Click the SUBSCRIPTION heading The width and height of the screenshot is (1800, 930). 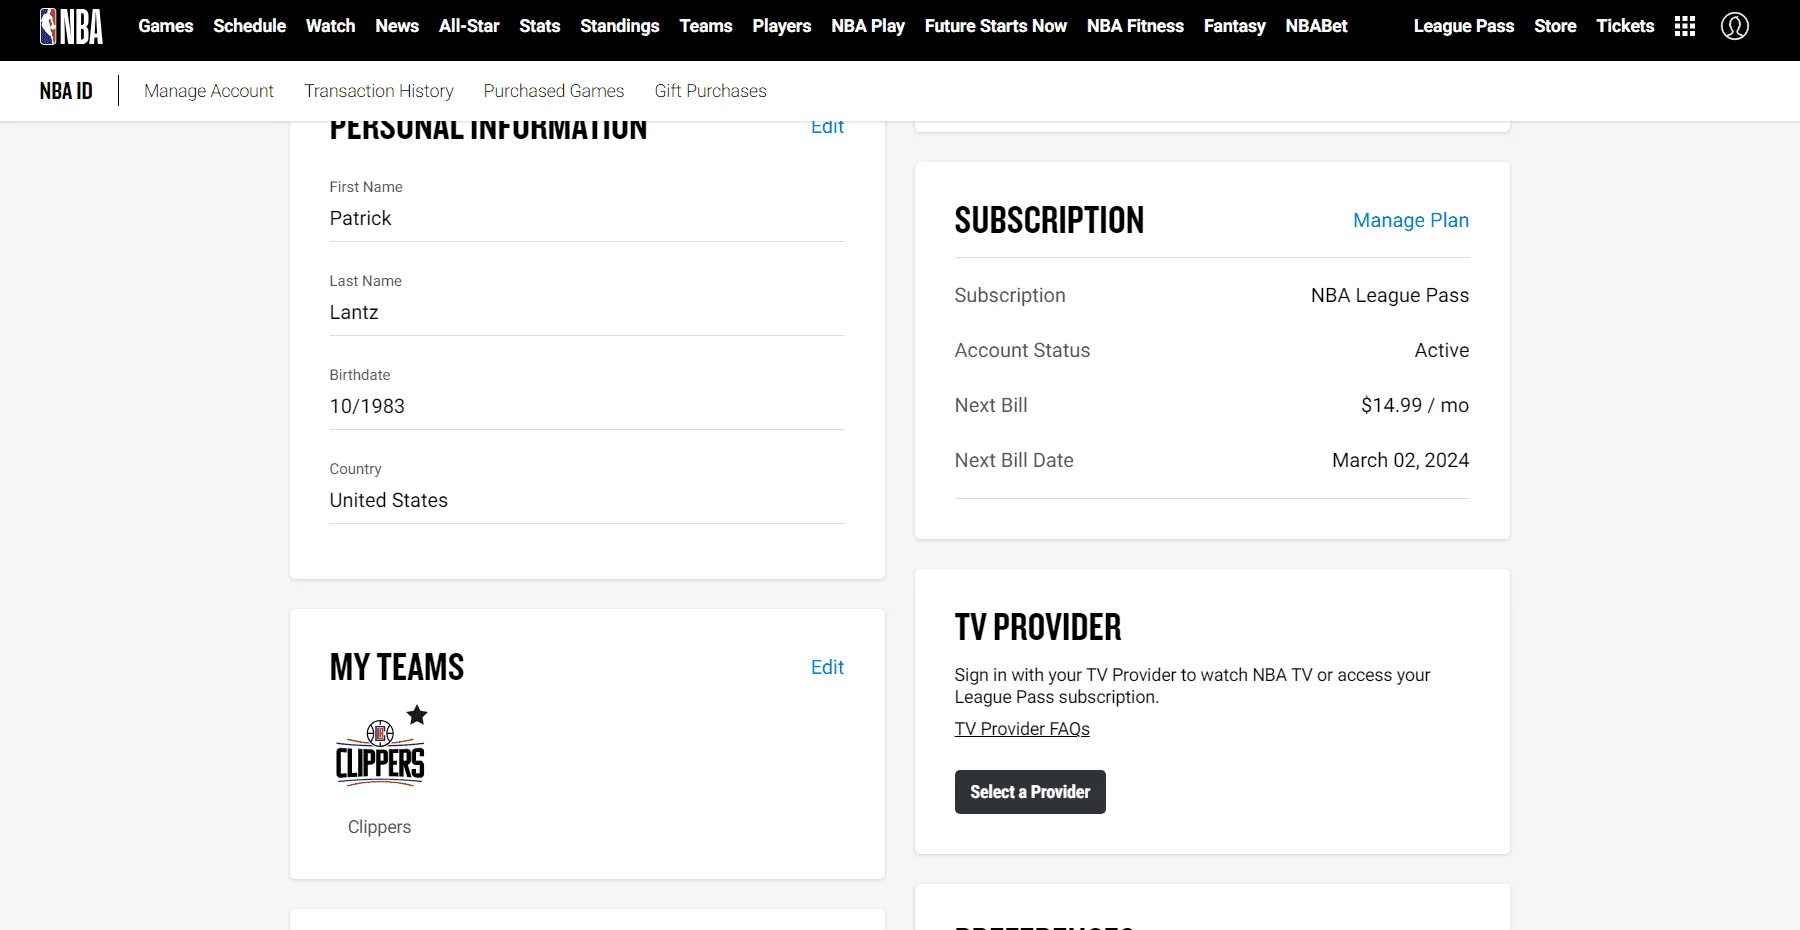click(x=1049, y=220)
